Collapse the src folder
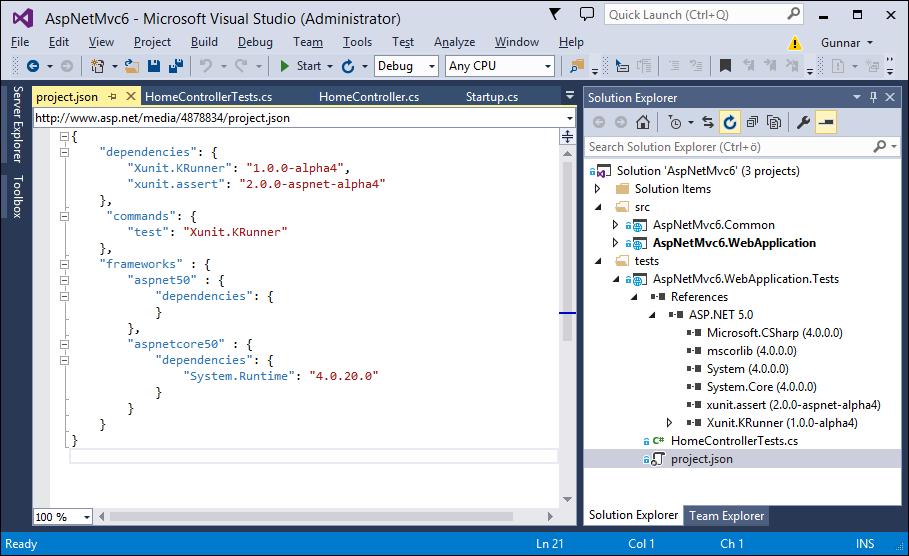This screenshot has height=556, width=909. 598,207
